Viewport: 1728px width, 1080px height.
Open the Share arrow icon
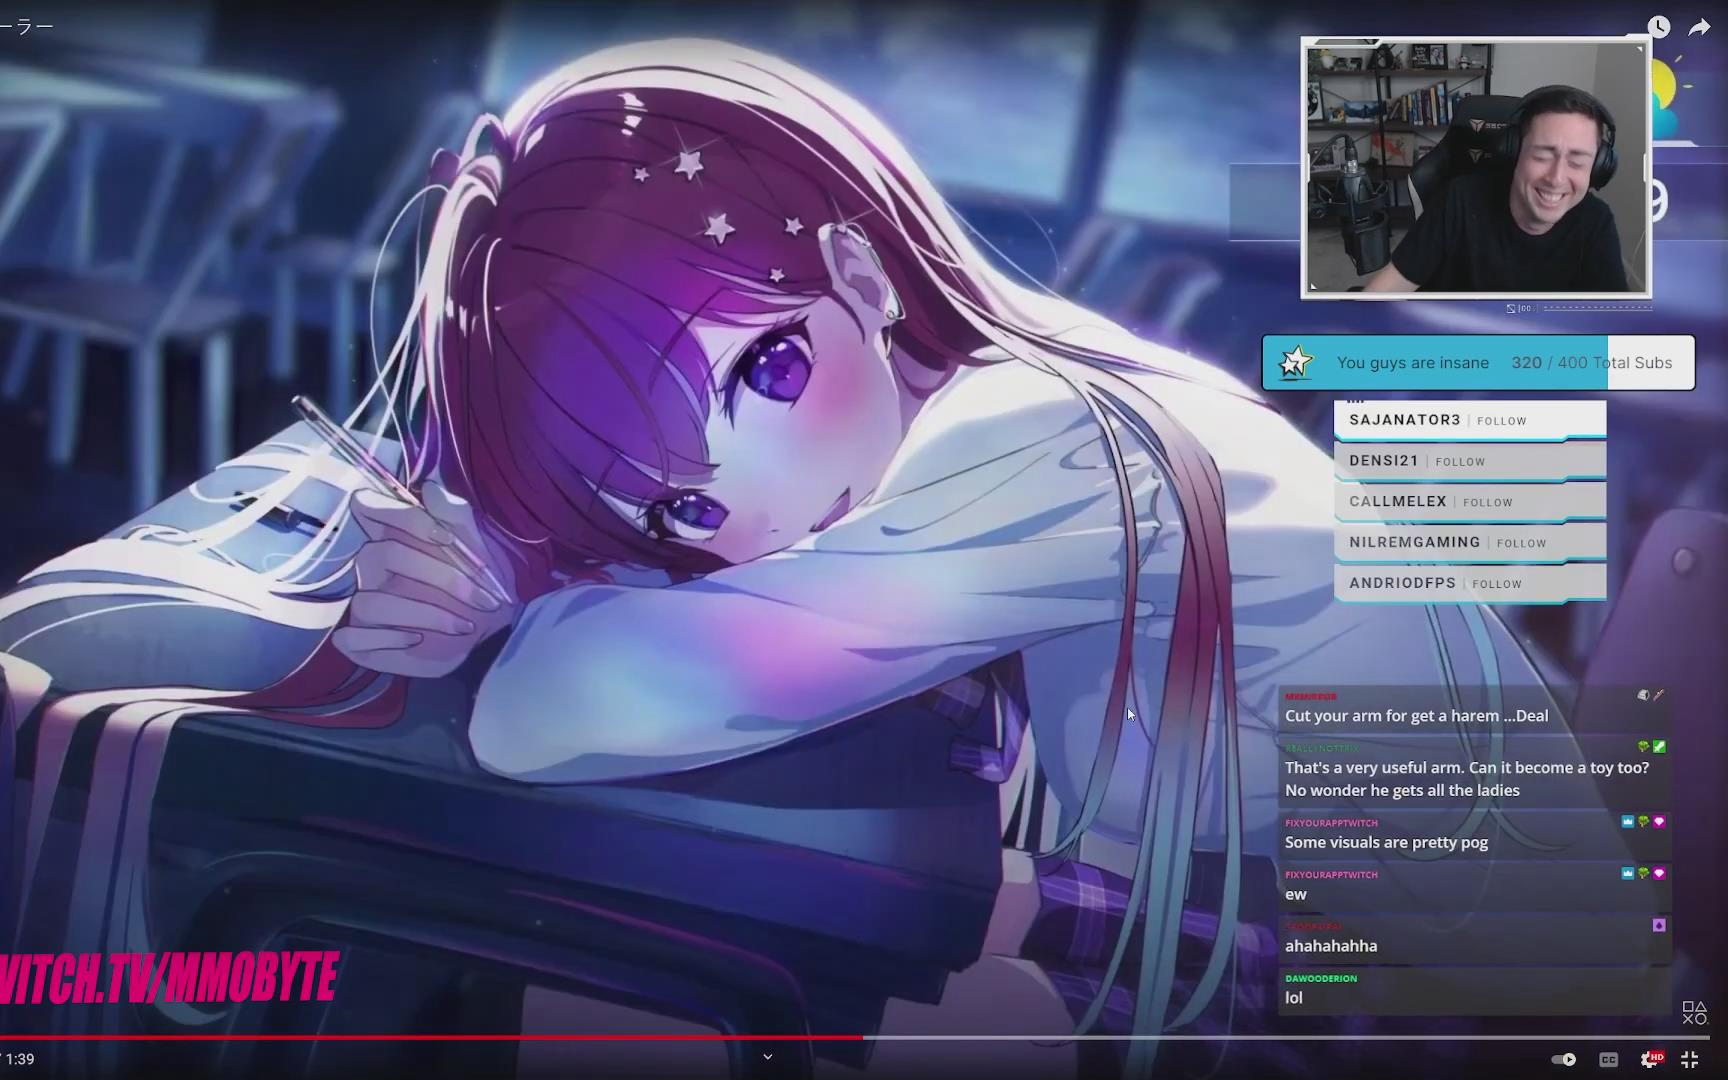(x=1699, y=27)
